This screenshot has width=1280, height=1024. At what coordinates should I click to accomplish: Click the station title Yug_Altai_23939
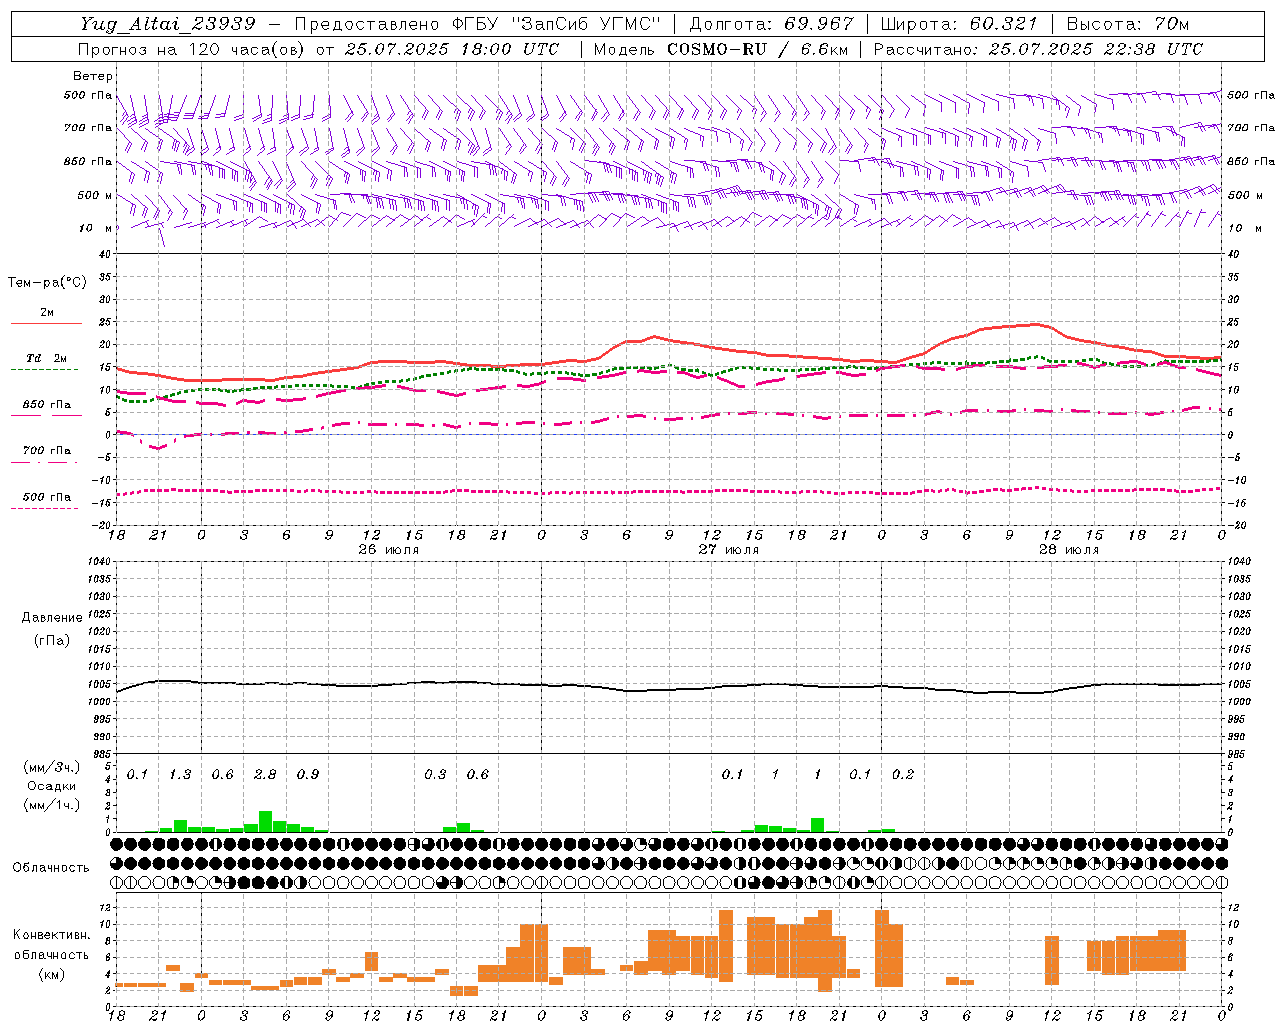[x=167, y=24]
